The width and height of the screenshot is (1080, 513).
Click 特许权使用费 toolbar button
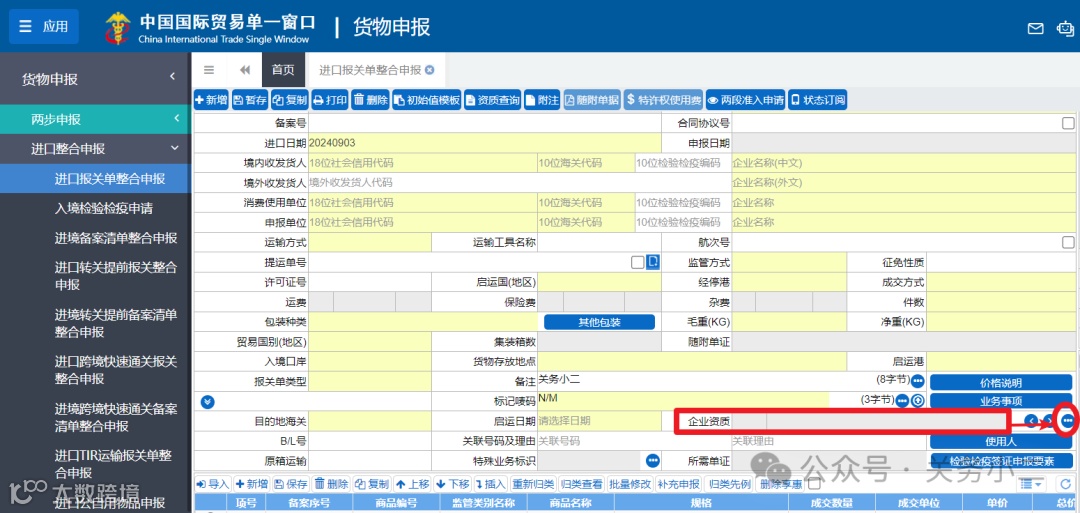[x=663, y=100]
